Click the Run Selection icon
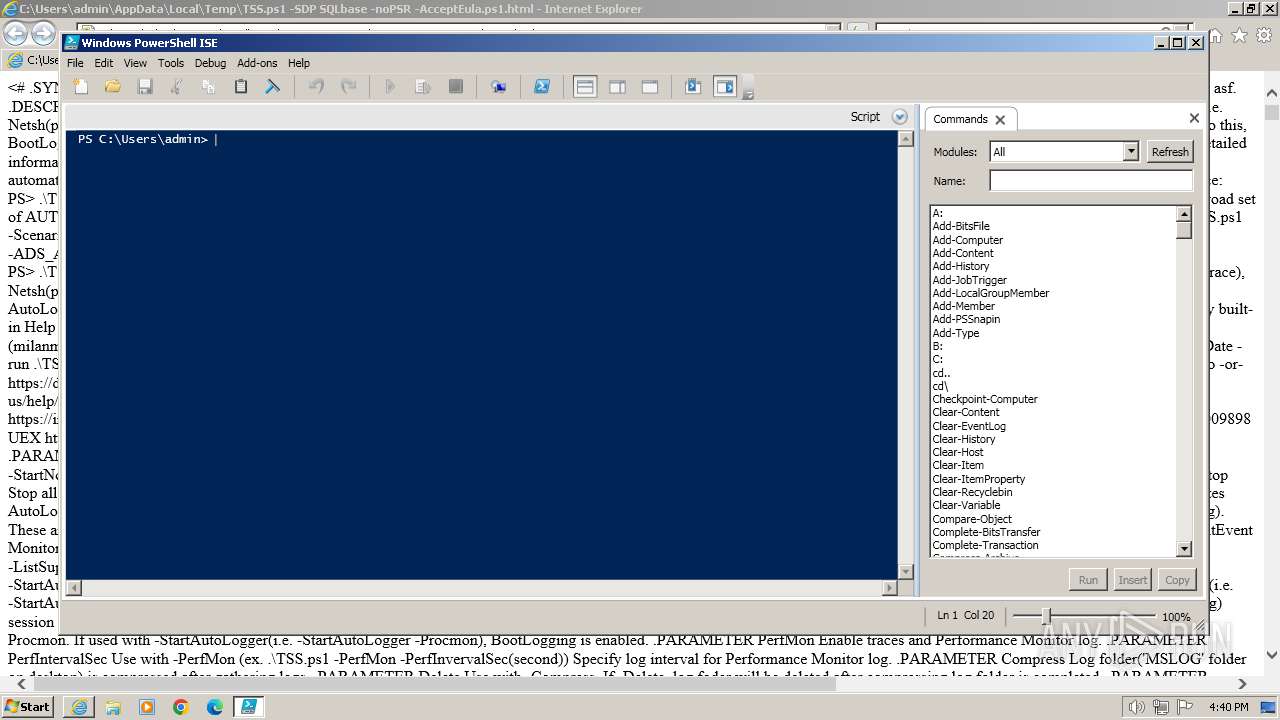This screenshot has width=1280, height=720. click(x=423, y=87)
